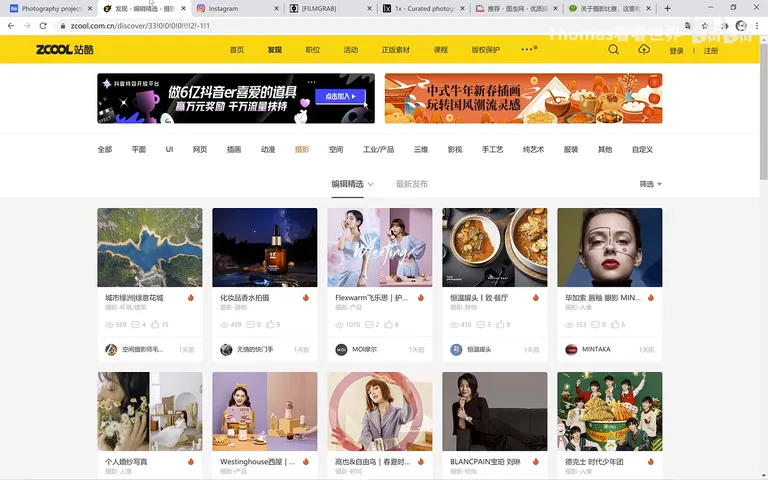Click the like thumb on 城市绿洲 card
This screenshot has width=768, height=480.
155,324
